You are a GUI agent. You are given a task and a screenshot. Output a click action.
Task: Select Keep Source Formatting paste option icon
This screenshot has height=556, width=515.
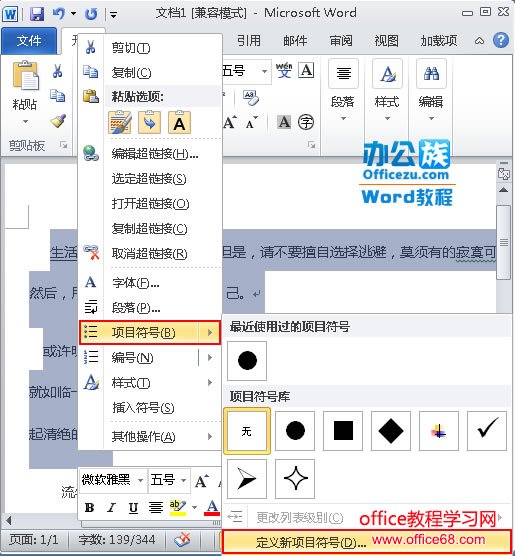(120, 122)
